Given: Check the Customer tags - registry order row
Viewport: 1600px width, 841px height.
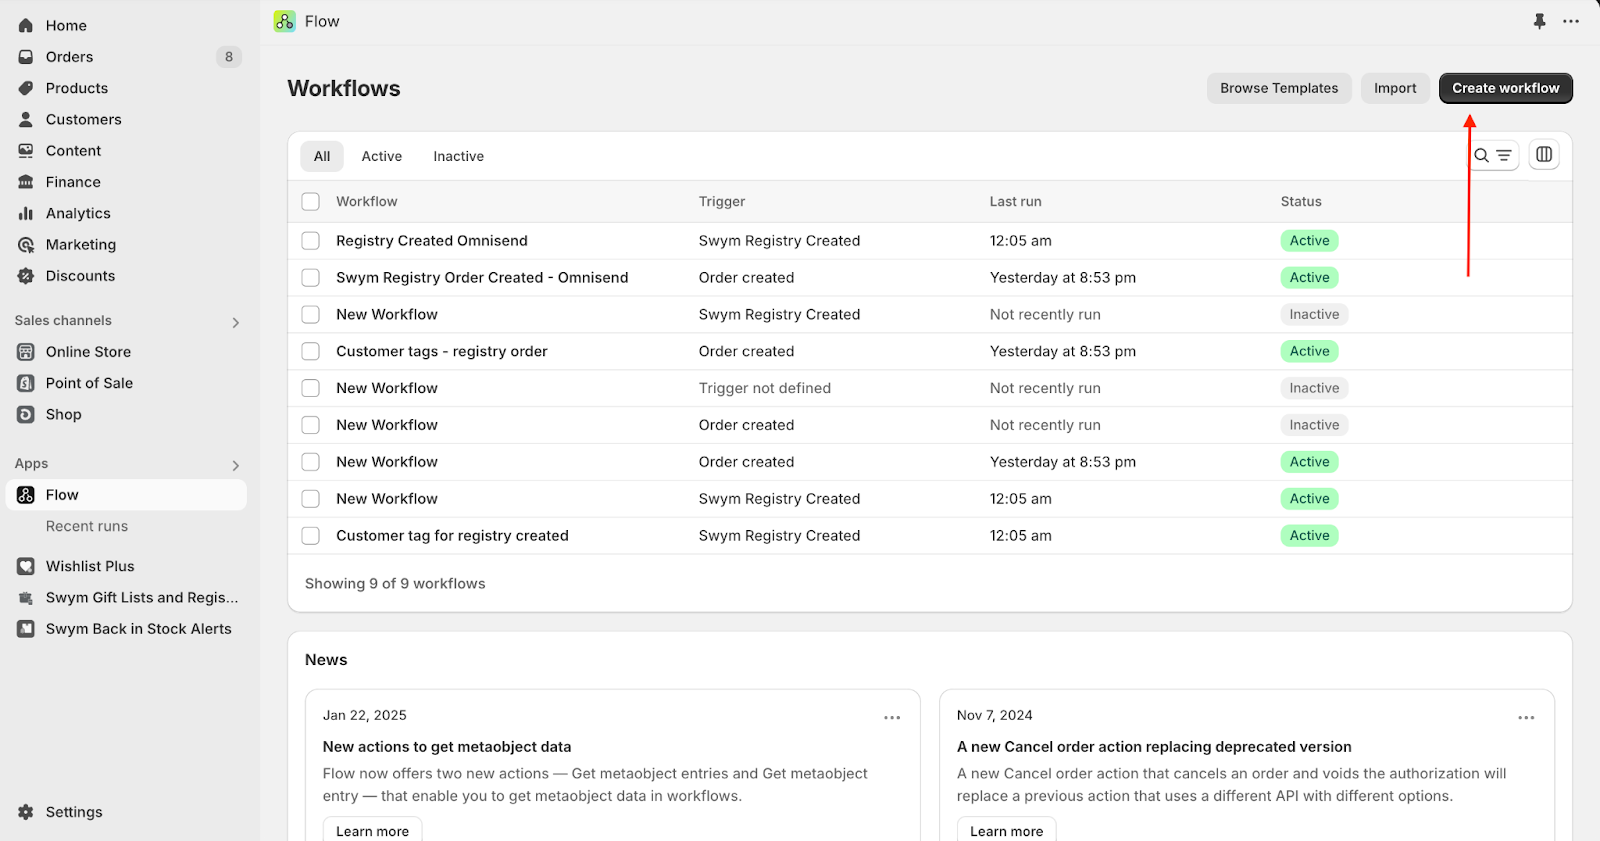Looking at the screenshot, I should tap(311, 352).
